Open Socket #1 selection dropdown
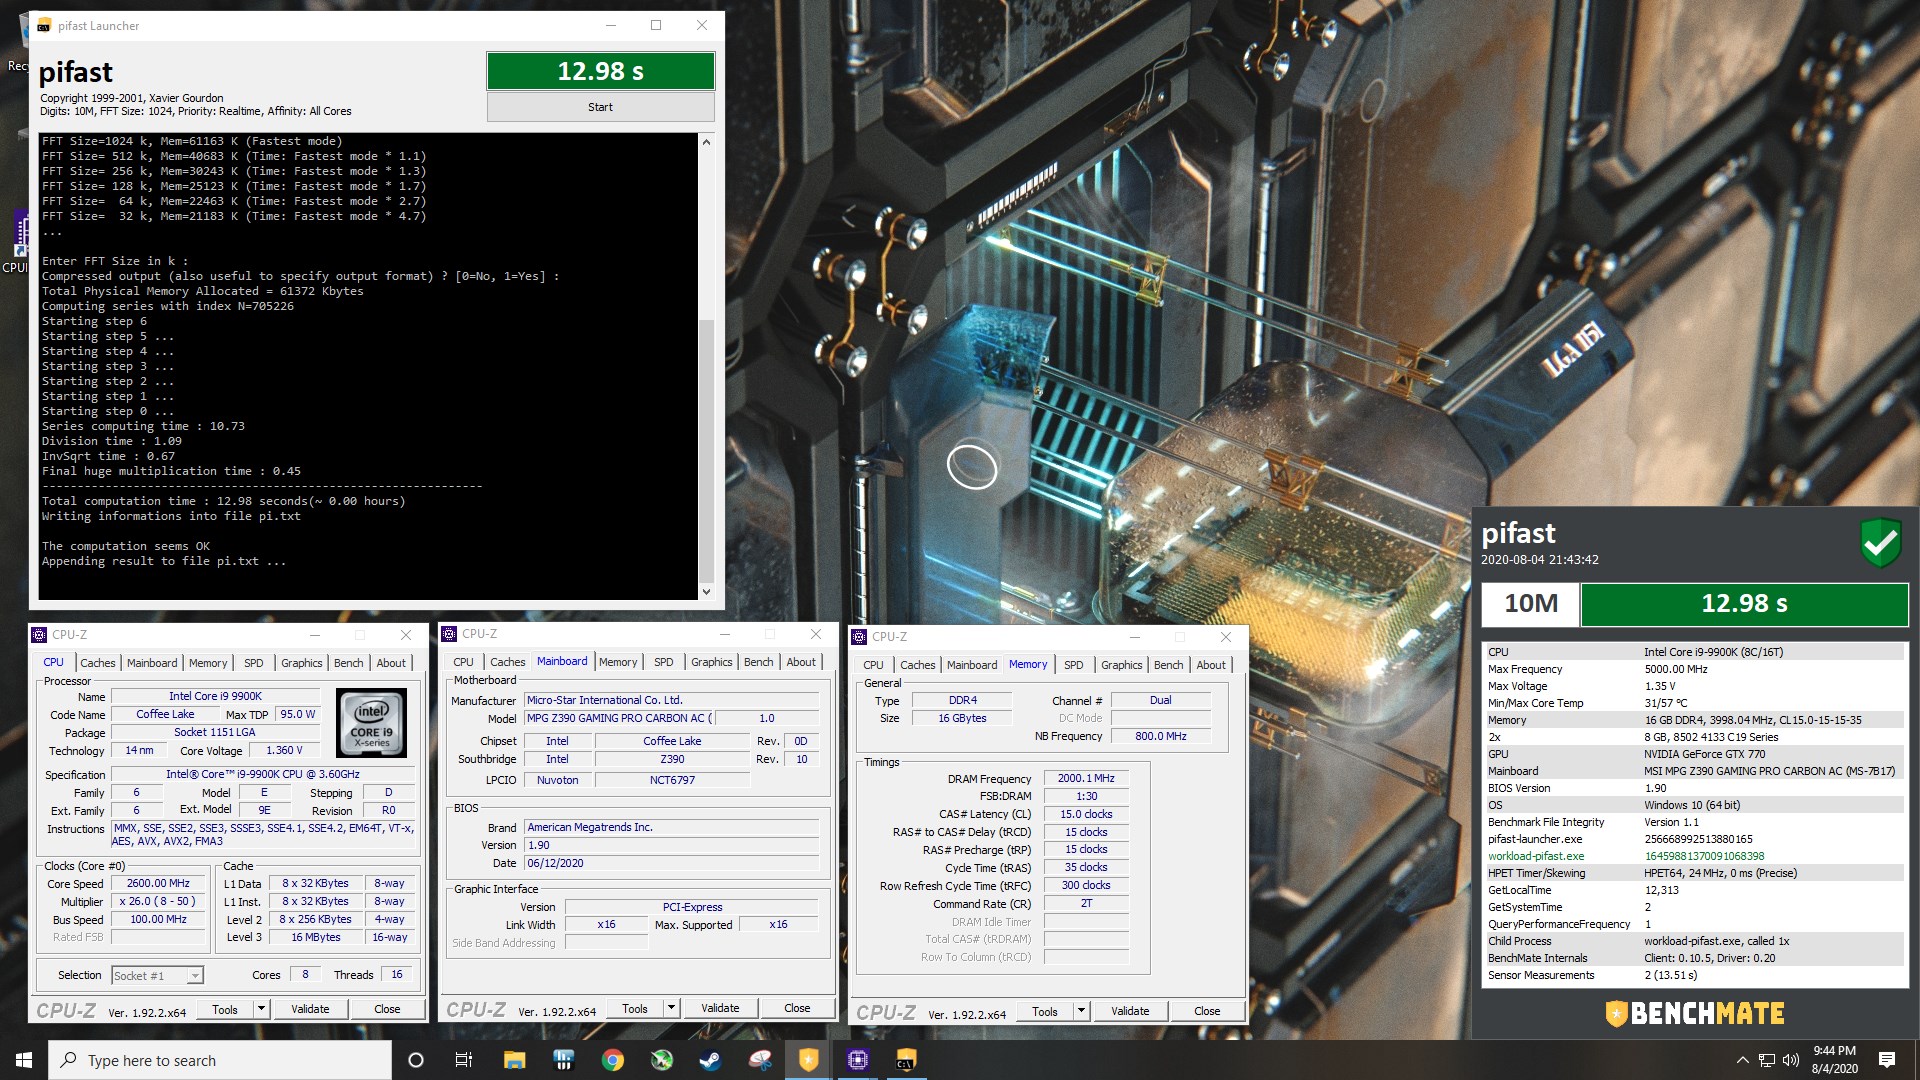Image resolution: width=1920 pixels, height=1080 pixels. tap(157, 975)
